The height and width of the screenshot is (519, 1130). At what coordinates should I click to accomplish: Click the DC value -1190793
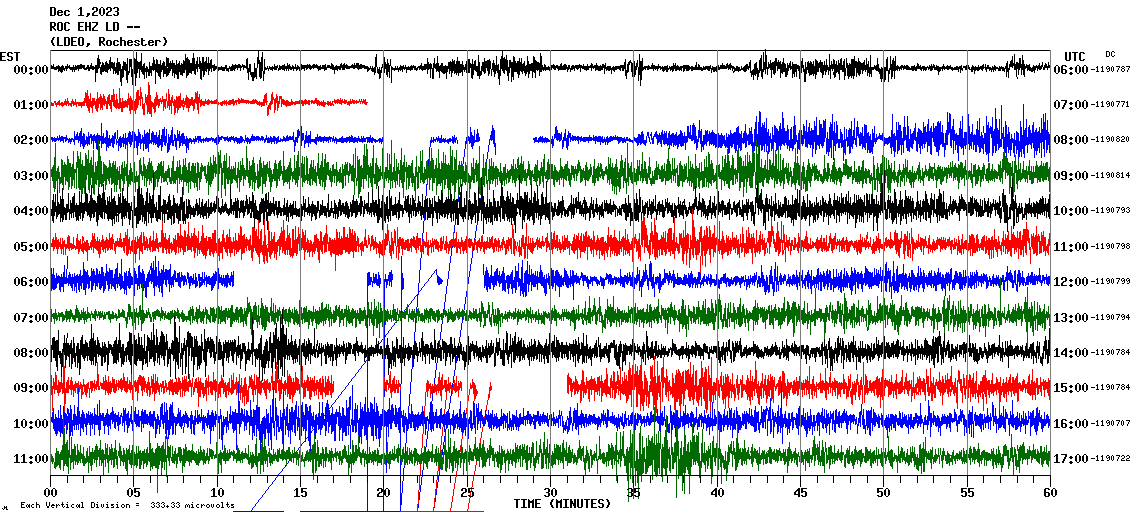point(1109,210)
